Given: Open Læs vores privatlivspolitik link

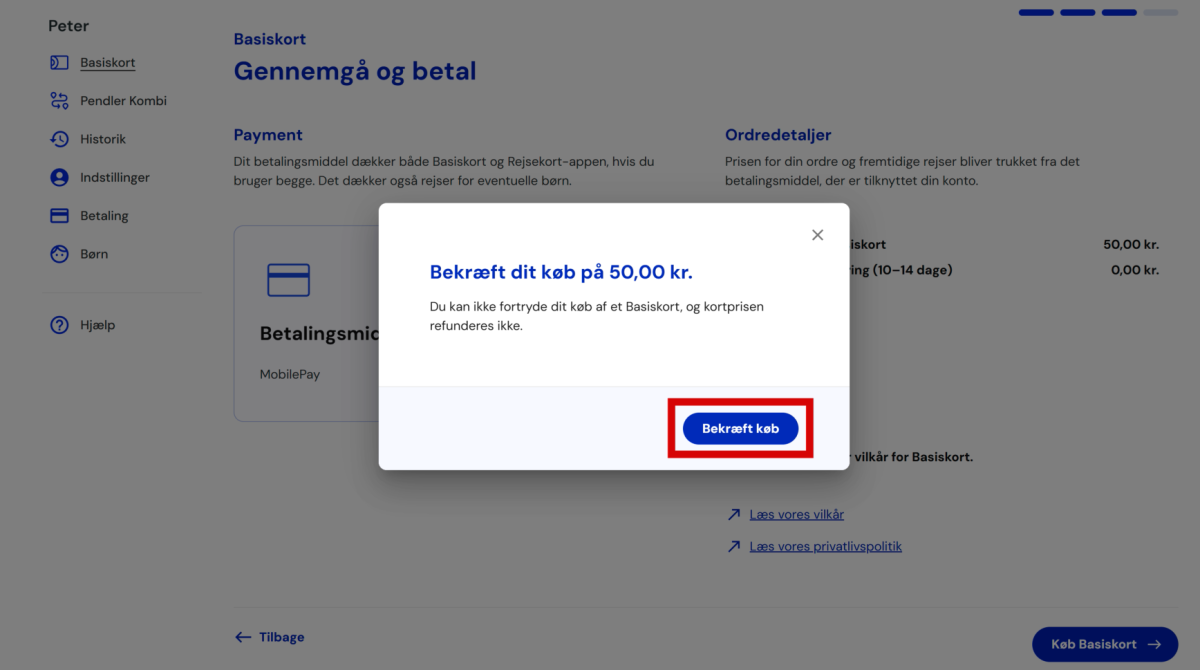Looking at the screenshot, I should [x=825, y=546].
